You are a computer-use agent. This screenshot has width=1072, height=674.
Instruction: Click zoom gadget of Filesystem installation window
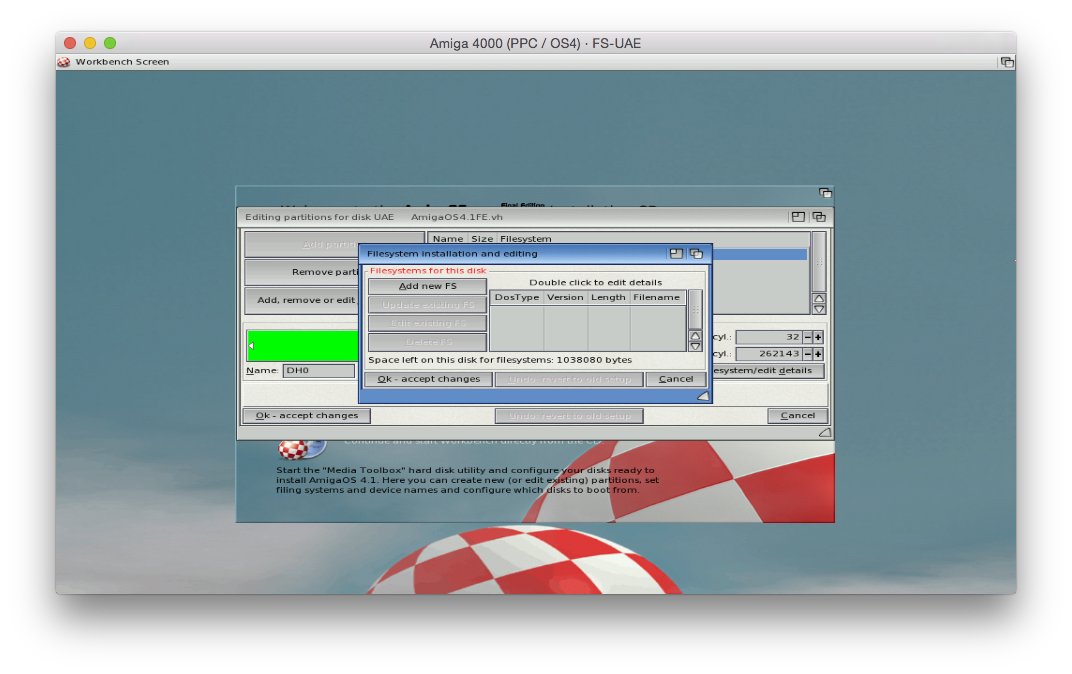[x=676, y=254]
